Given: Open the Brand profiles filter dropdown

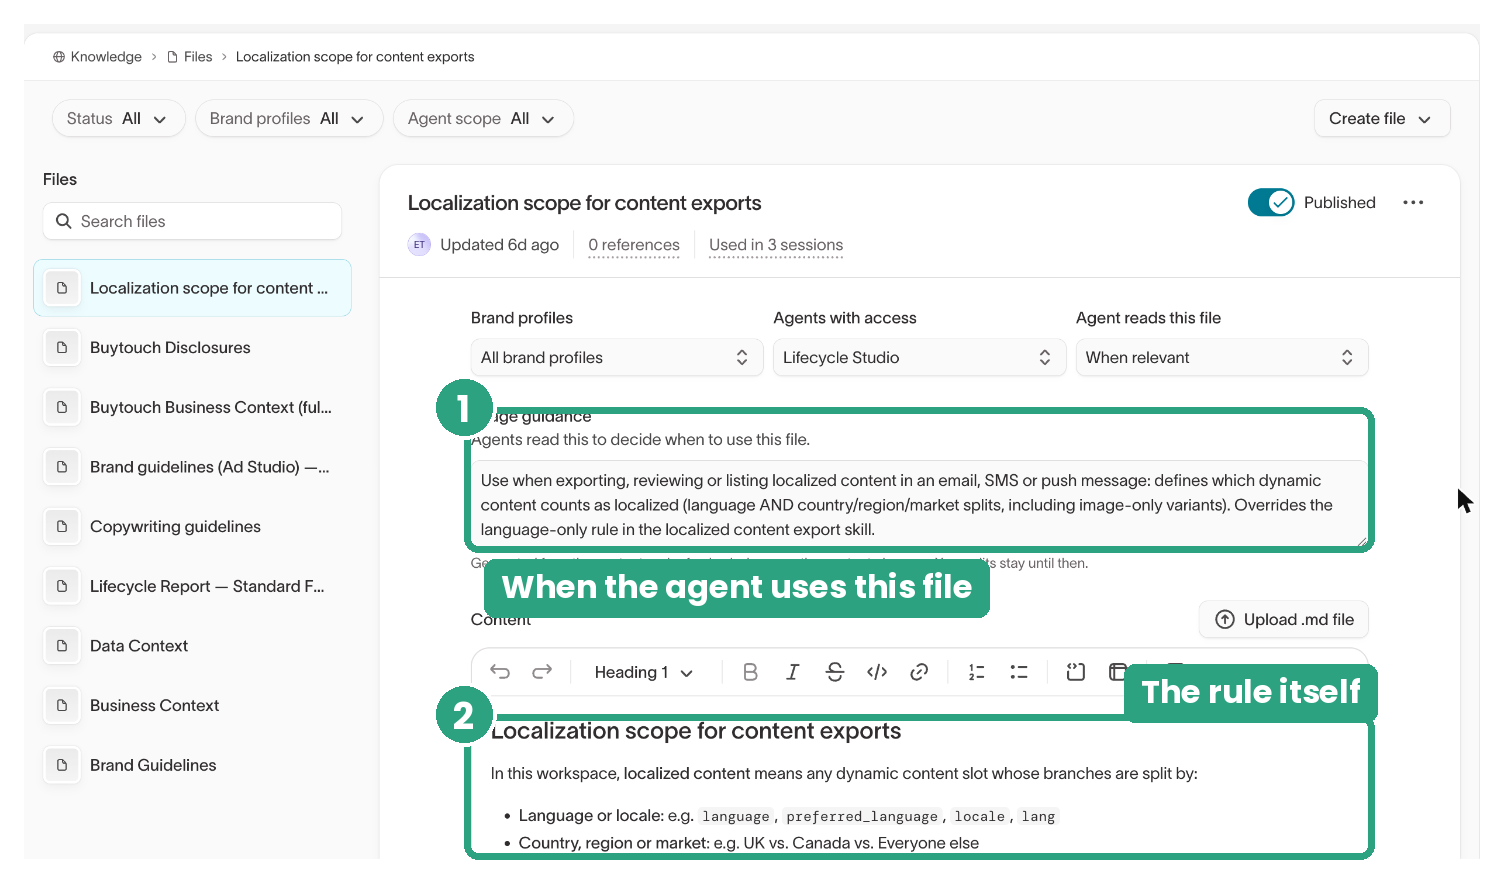Looking at the screenshot, I should click(289, 119).
